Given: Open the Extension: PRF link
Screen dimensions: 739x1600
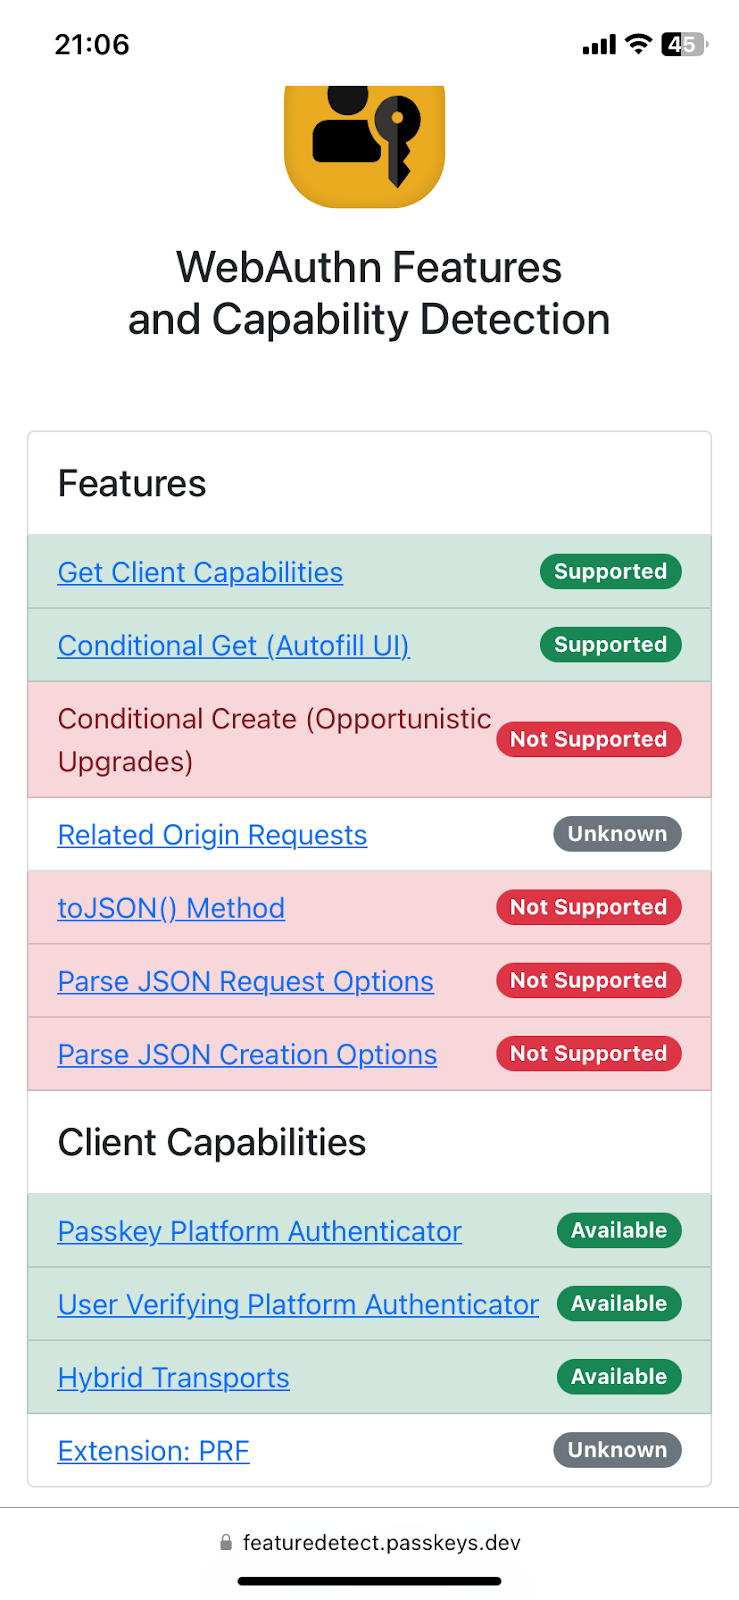Looking at the screenshot, I should click(154, 1450).
